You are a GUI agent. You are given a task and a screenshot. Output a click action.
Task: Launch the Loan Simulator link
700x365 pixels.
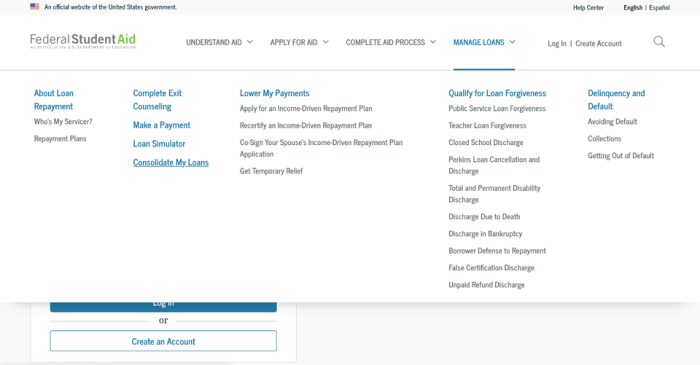[x=159, y=144]
